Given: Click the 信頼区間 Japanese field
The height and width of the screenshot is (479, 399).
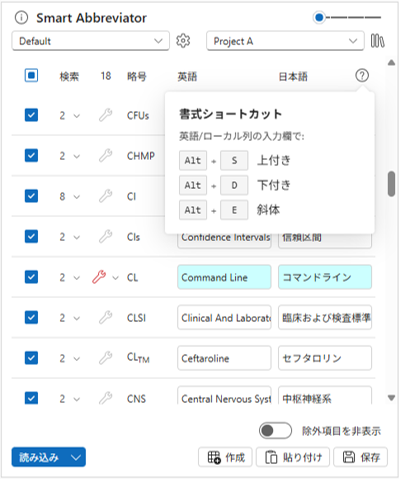Looking at the screenshot, I should tap(325, 240).
